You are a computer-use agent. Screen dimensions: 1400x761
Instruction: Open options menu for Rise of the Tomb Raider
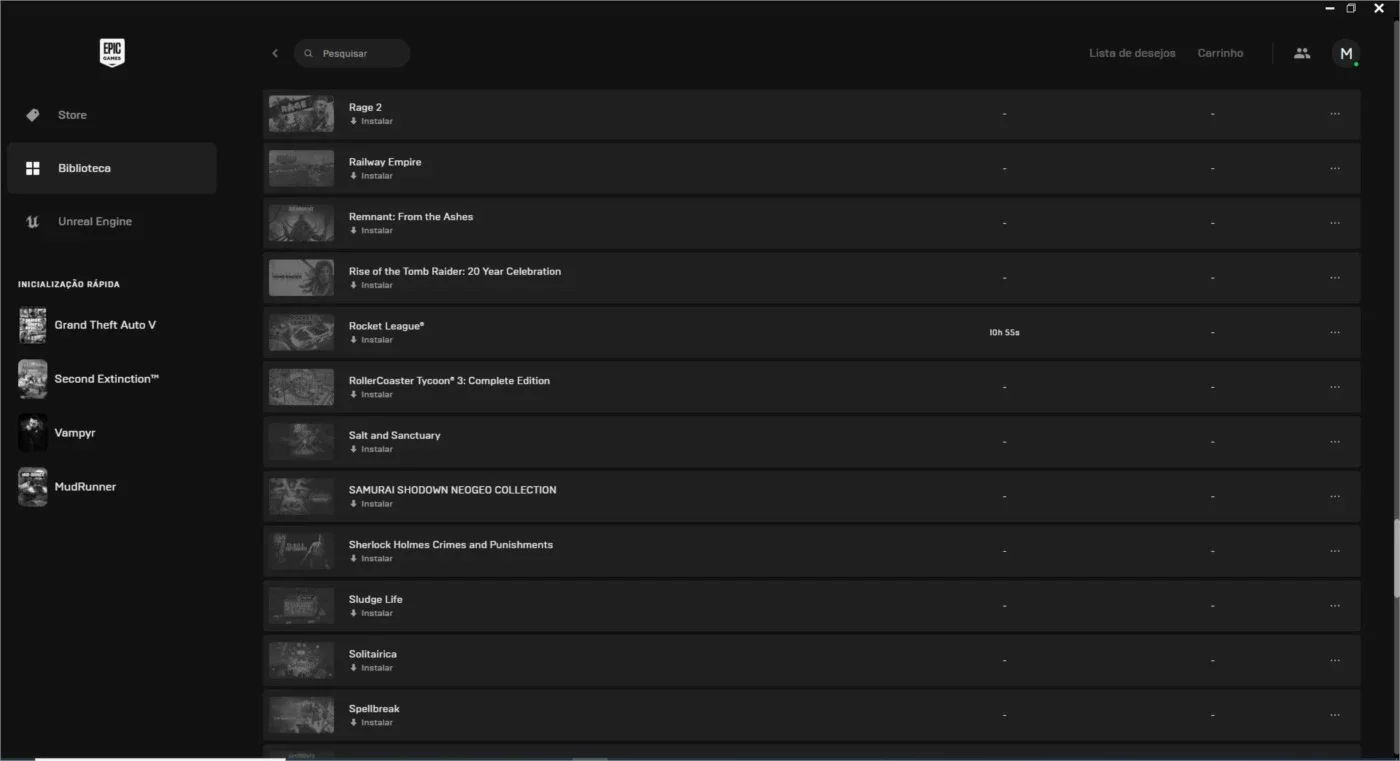1335,278
